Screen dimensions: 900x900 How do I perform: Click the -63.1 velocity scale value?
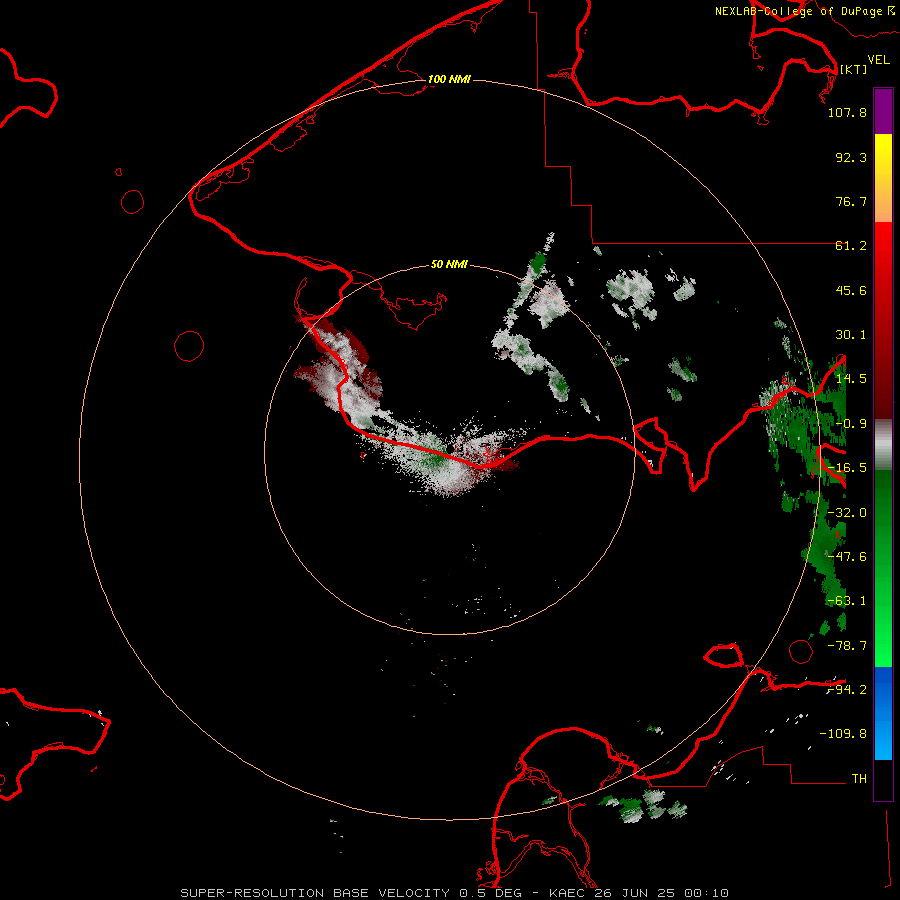(847, 601)
